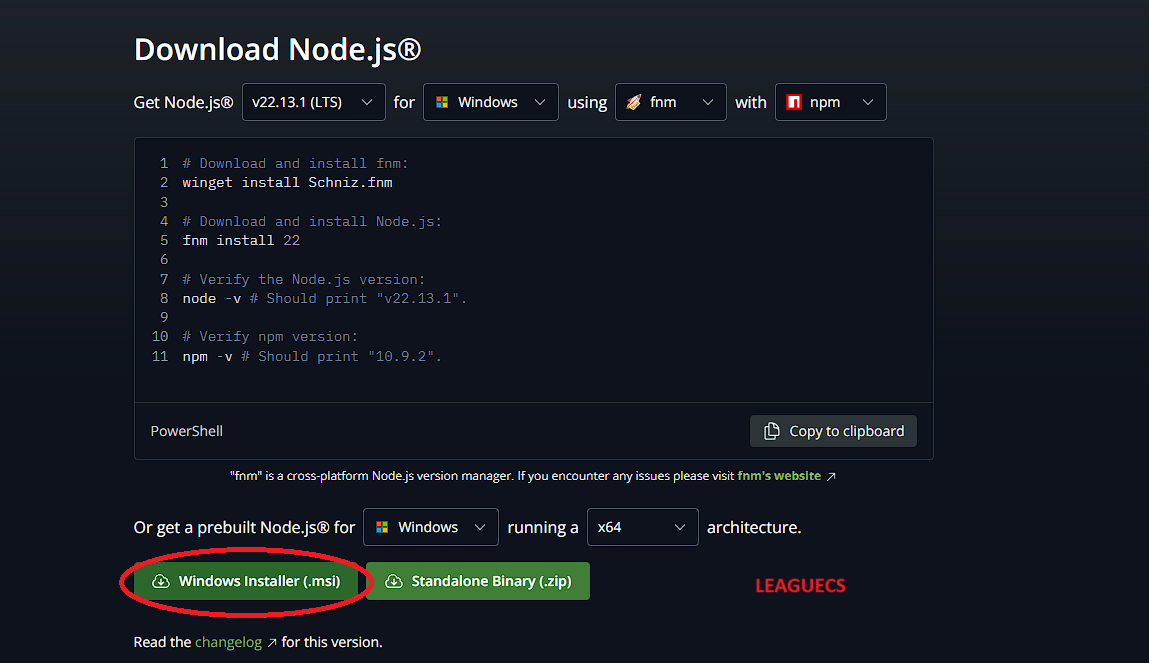Screen dimensions: 1149x663
Task: Click the PowerShell label under the code
Action: pos(187,431)
